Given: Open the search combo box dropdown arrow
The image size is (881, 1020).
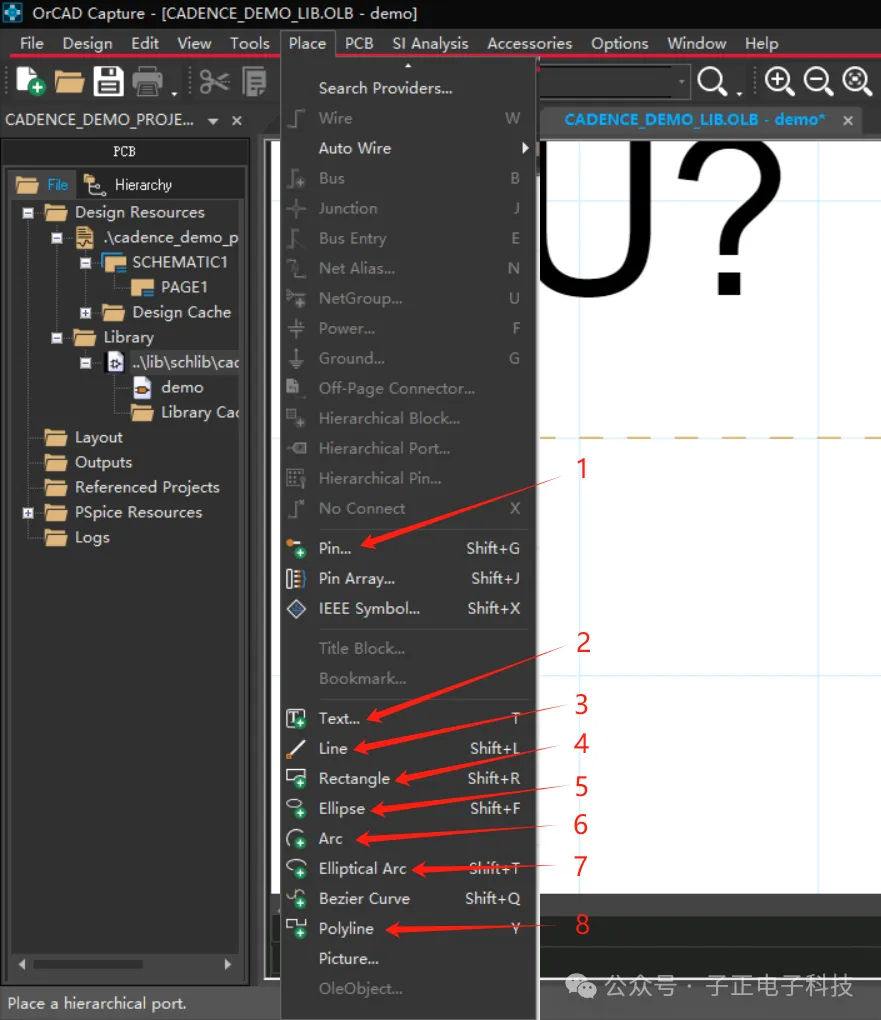Looking at the screenshot, I should point(681,82).
